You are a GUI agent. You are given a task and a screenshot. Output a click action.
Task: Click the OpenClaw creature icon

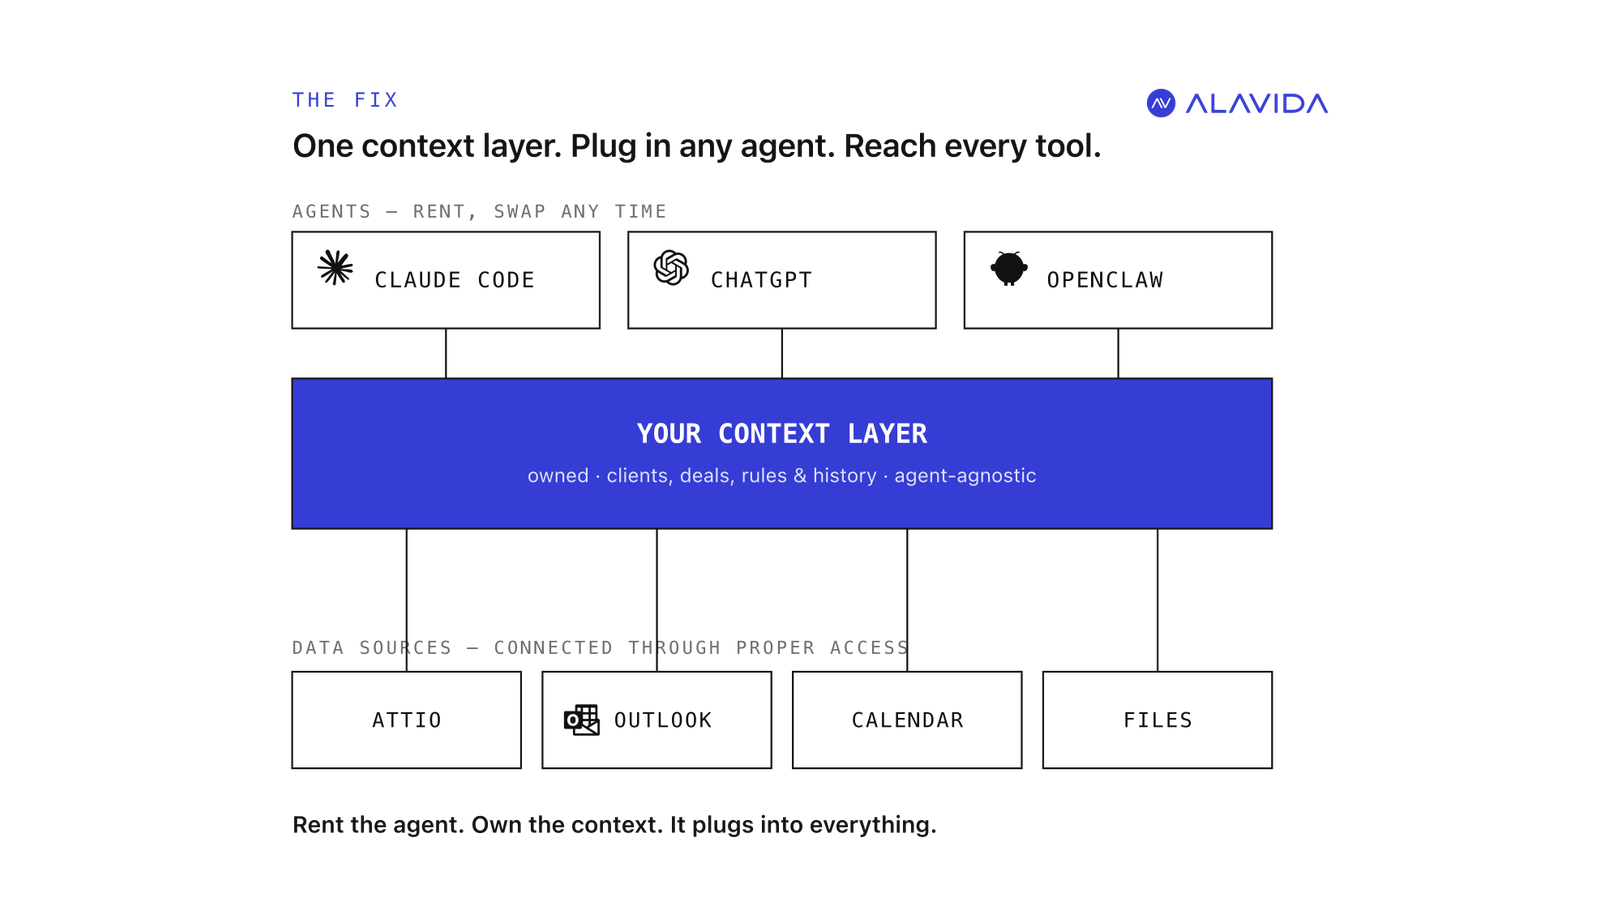(x=1008, y=268)
